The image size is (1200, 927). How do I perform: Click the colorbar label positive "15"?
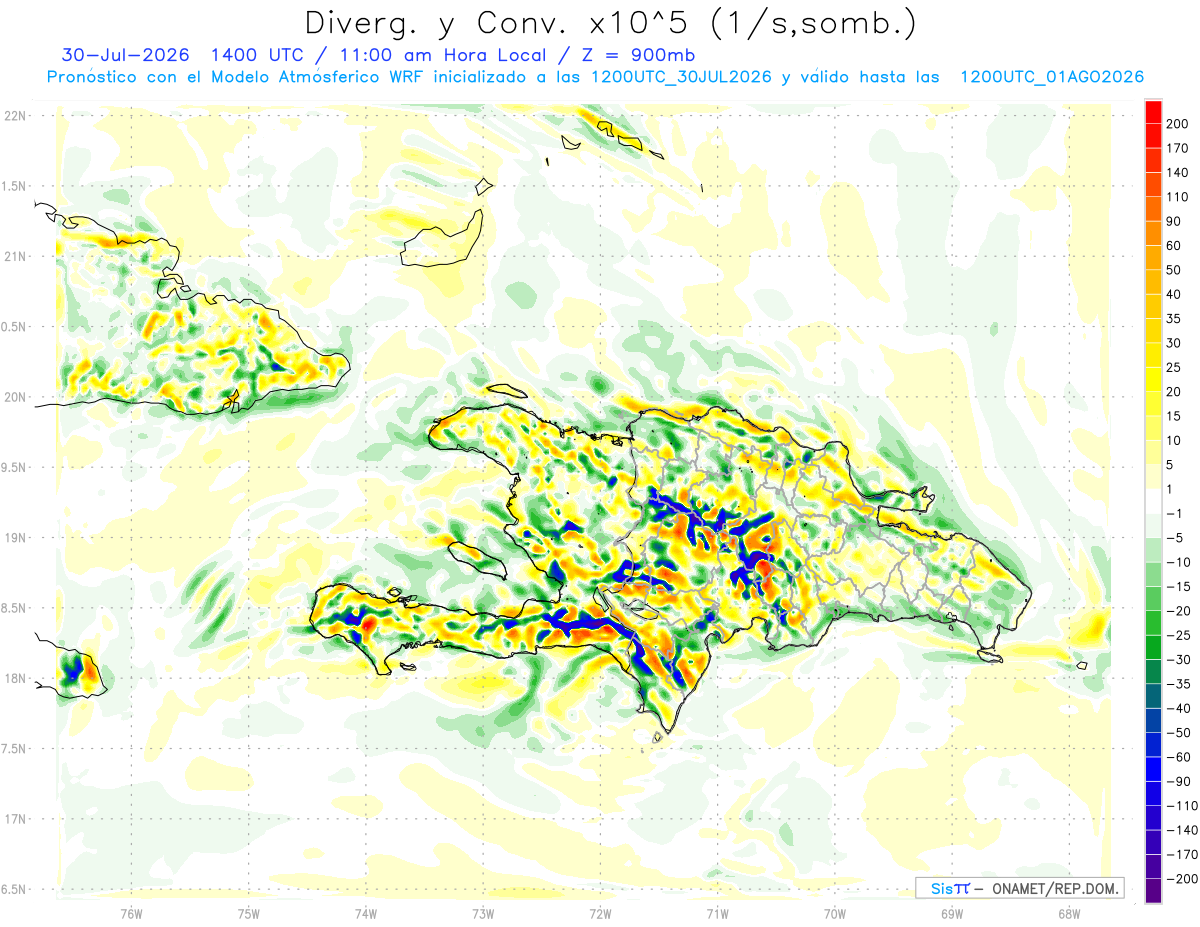coord(1174,416)
